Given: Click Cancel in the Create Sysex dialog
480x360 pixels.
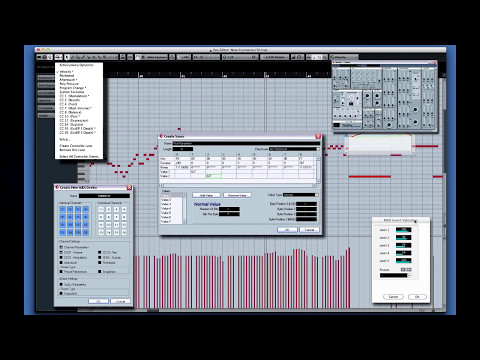Looking at the screenshot, I should click(x=309, y=230).
